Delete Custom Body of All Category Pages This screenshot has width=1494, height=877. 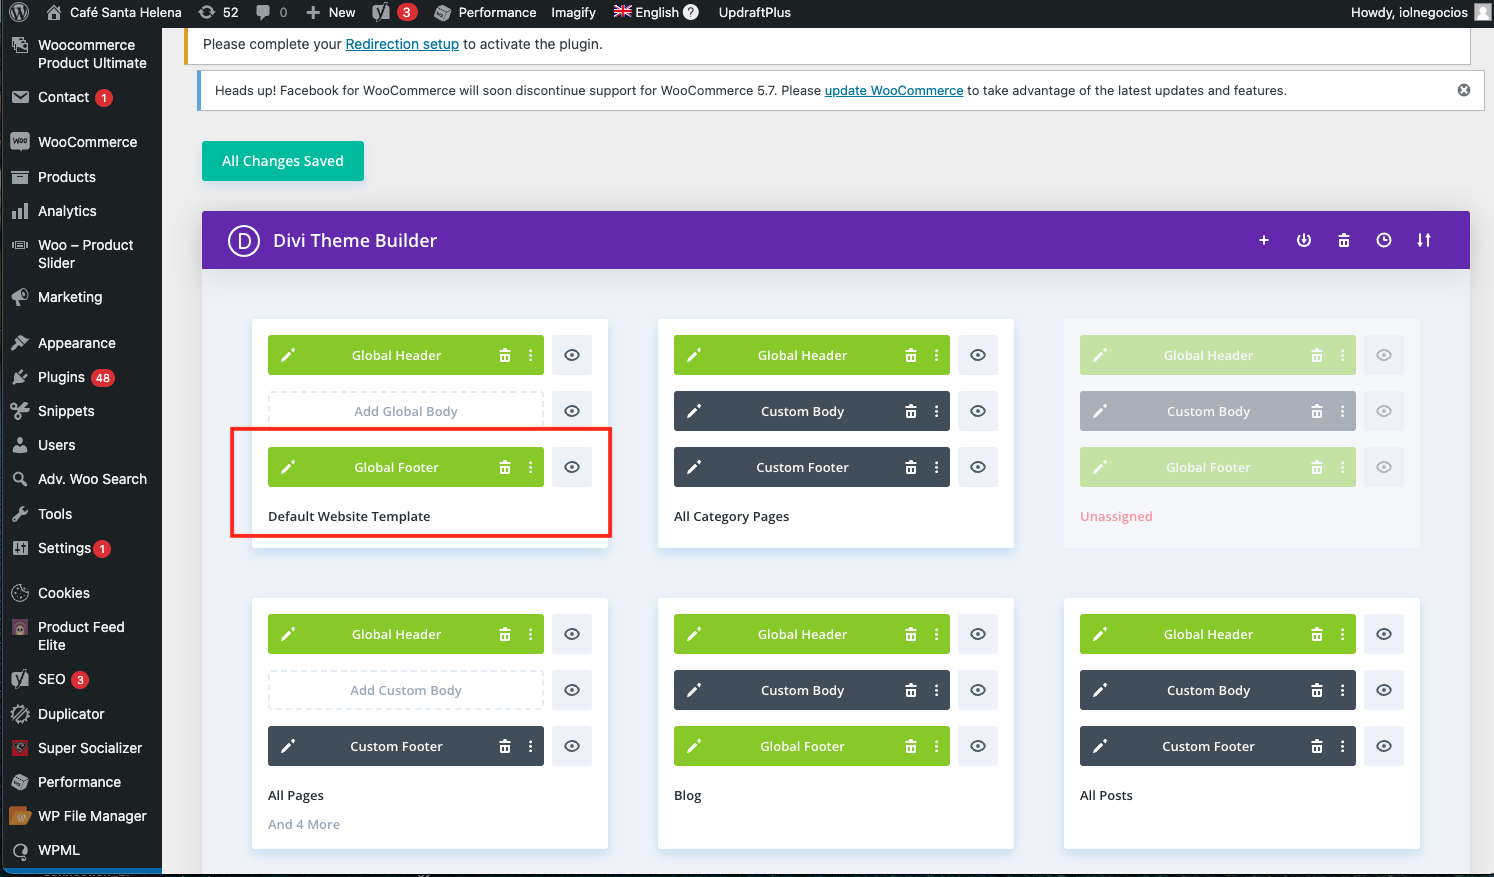pos(911,411)
